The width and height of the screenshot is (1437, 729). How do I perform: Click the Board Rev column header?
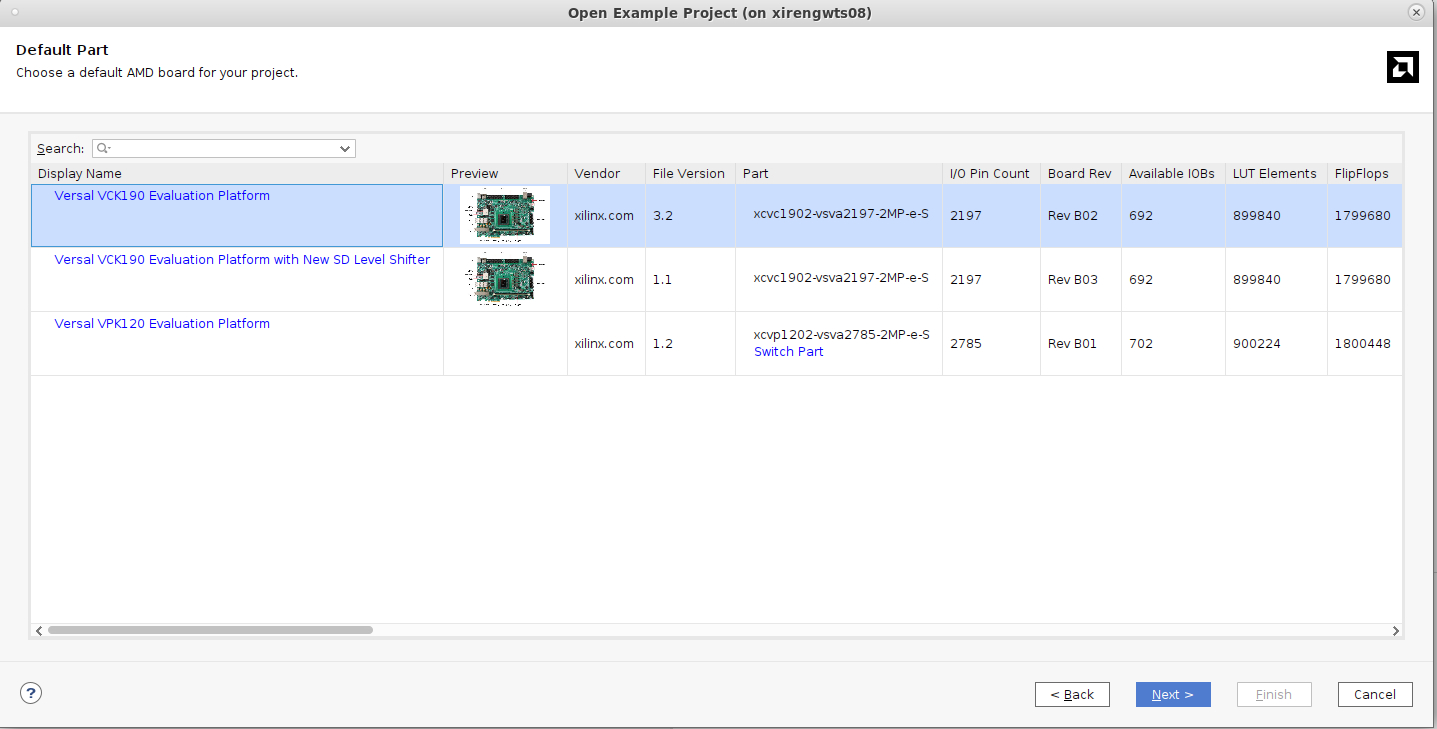tap(1079, 173)
